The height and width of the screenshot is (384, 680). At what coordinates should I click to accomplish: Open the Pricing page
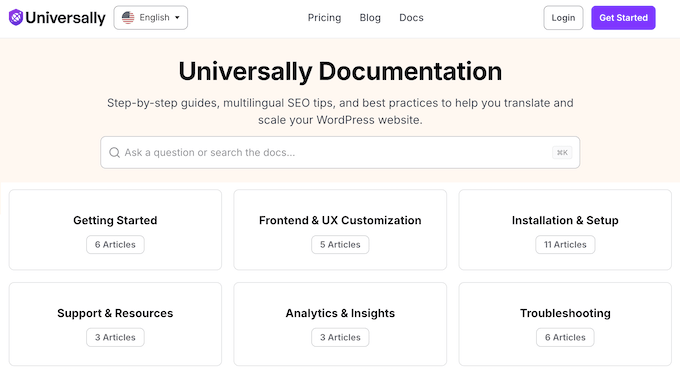tap(324, 18)
